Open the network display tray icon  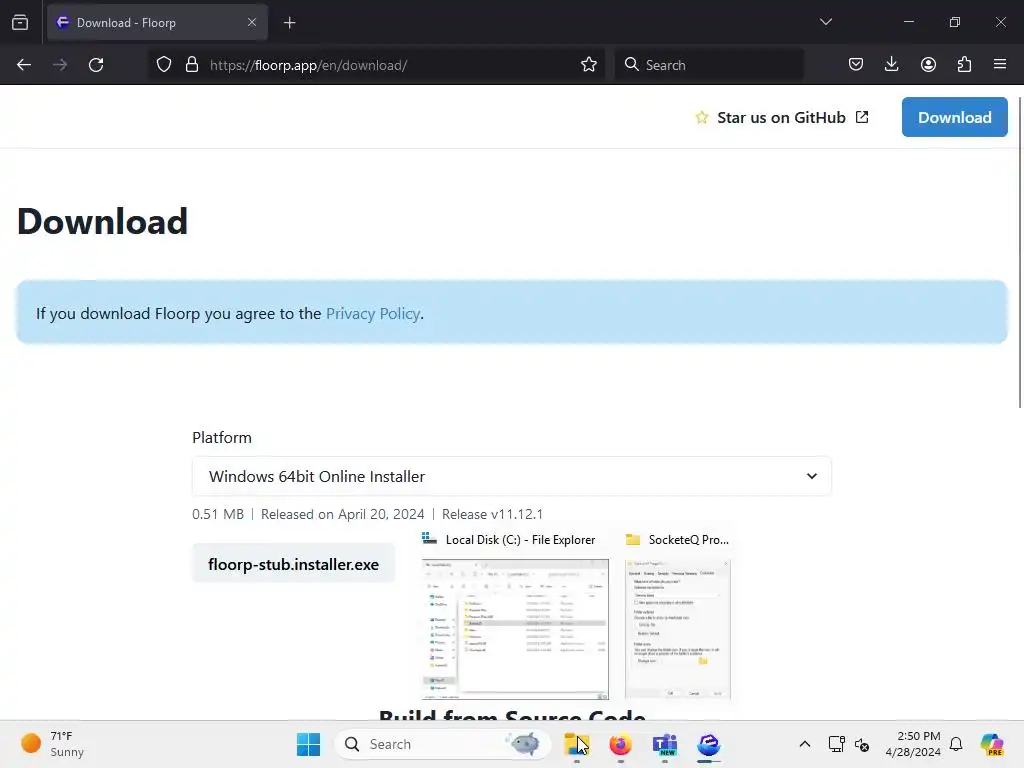[x=837, y=744]
